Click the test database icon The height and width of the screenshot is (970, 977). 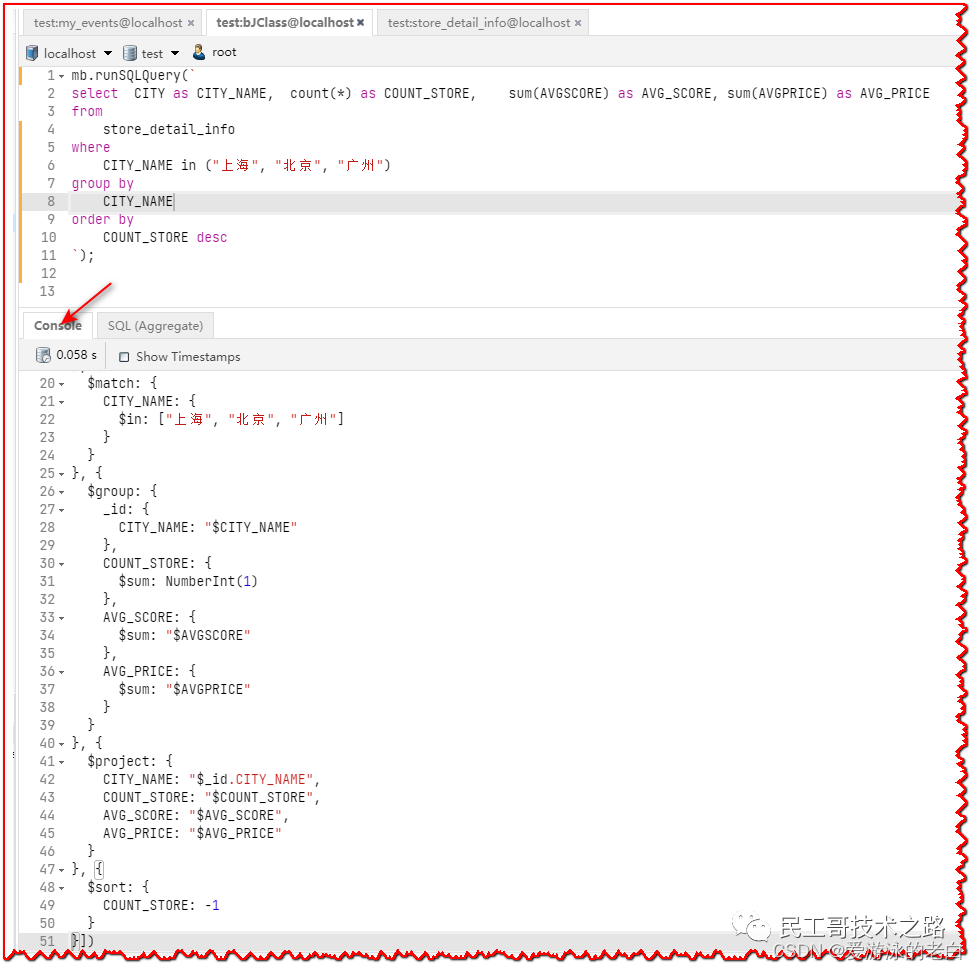tap(130, 53)
